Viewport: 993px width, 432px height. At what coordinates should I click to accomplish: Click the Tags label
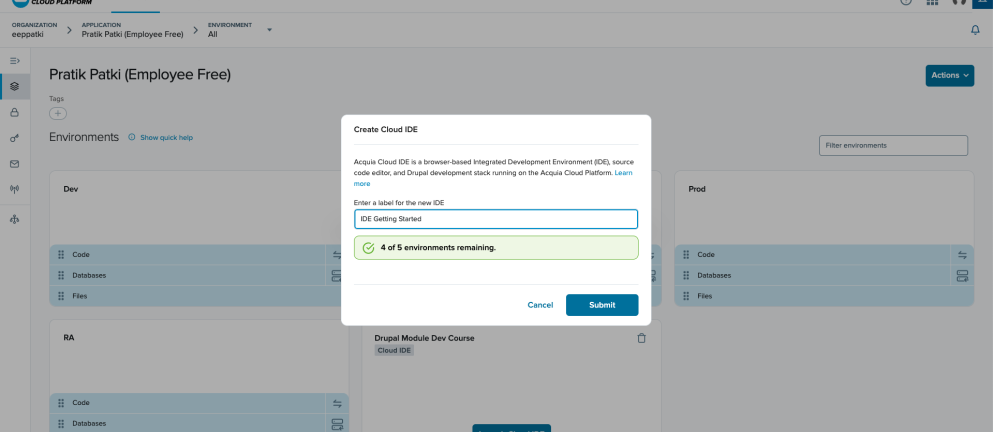pos(56,99)
